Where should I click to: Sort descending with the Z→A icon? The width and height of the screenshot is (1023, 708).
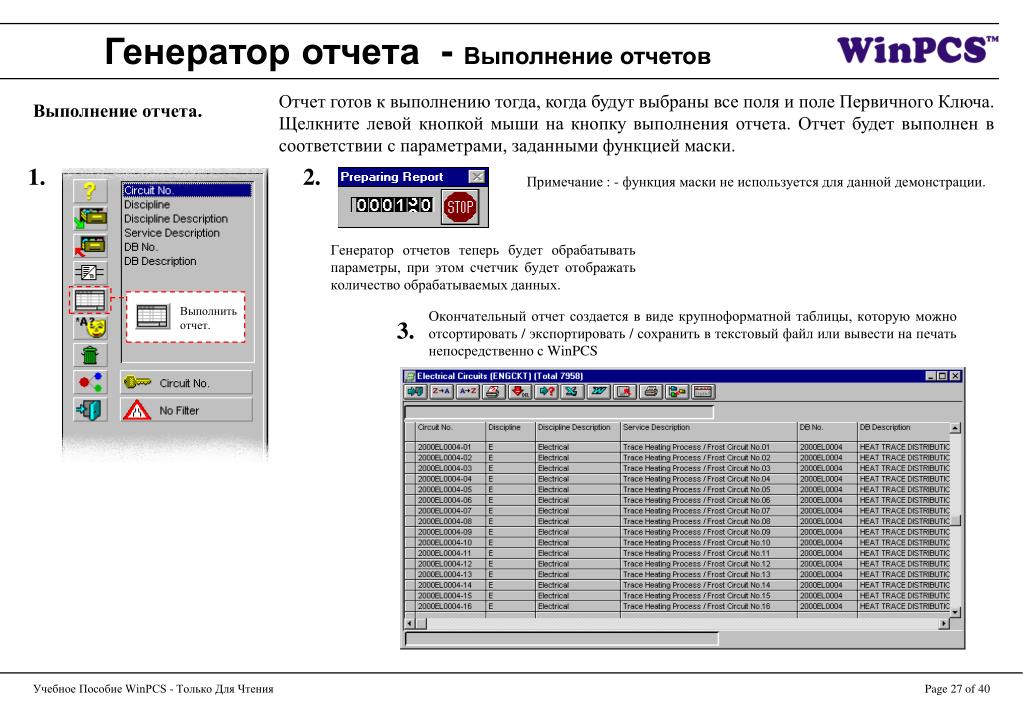click(441, 392)
